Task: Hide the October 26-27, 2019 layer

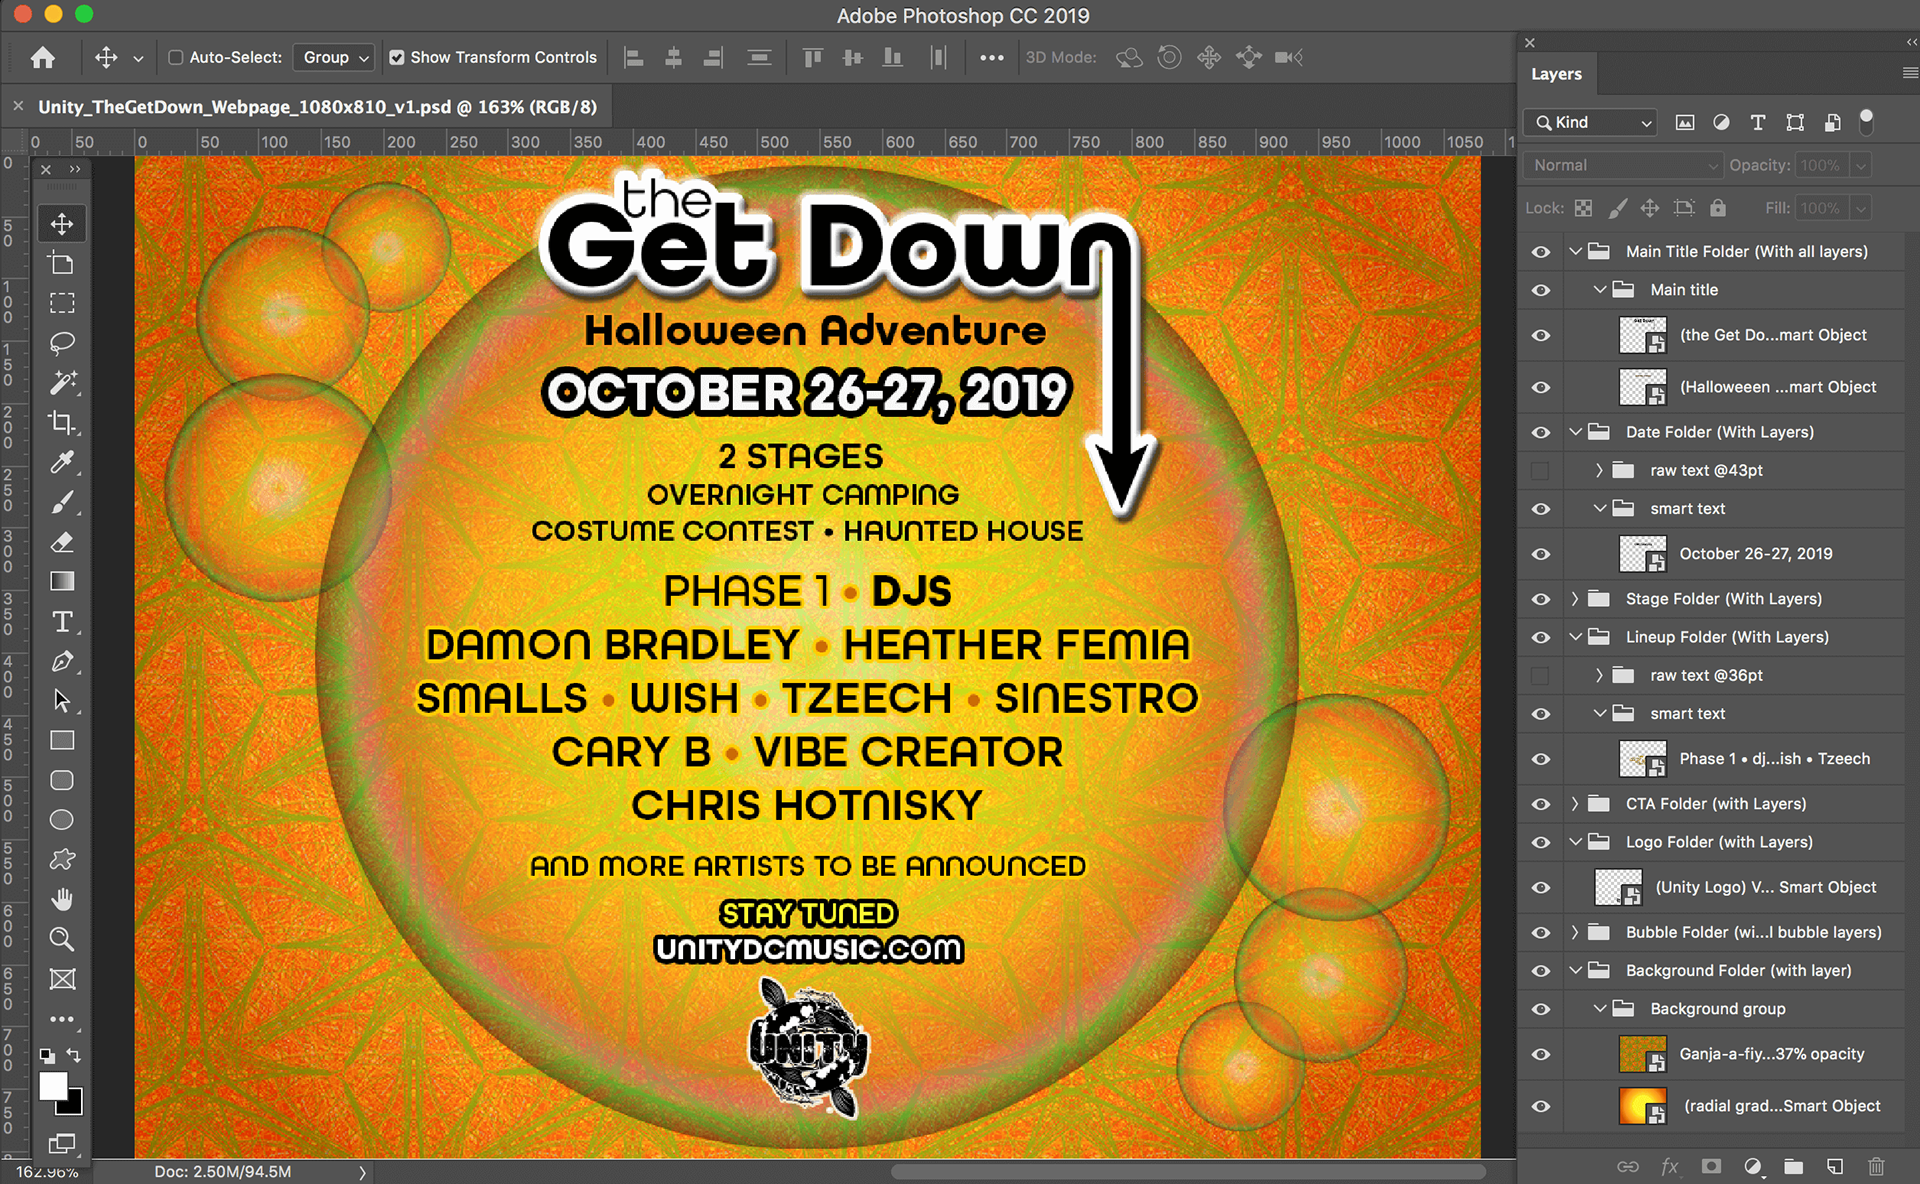Action: tap(1541, 554)
